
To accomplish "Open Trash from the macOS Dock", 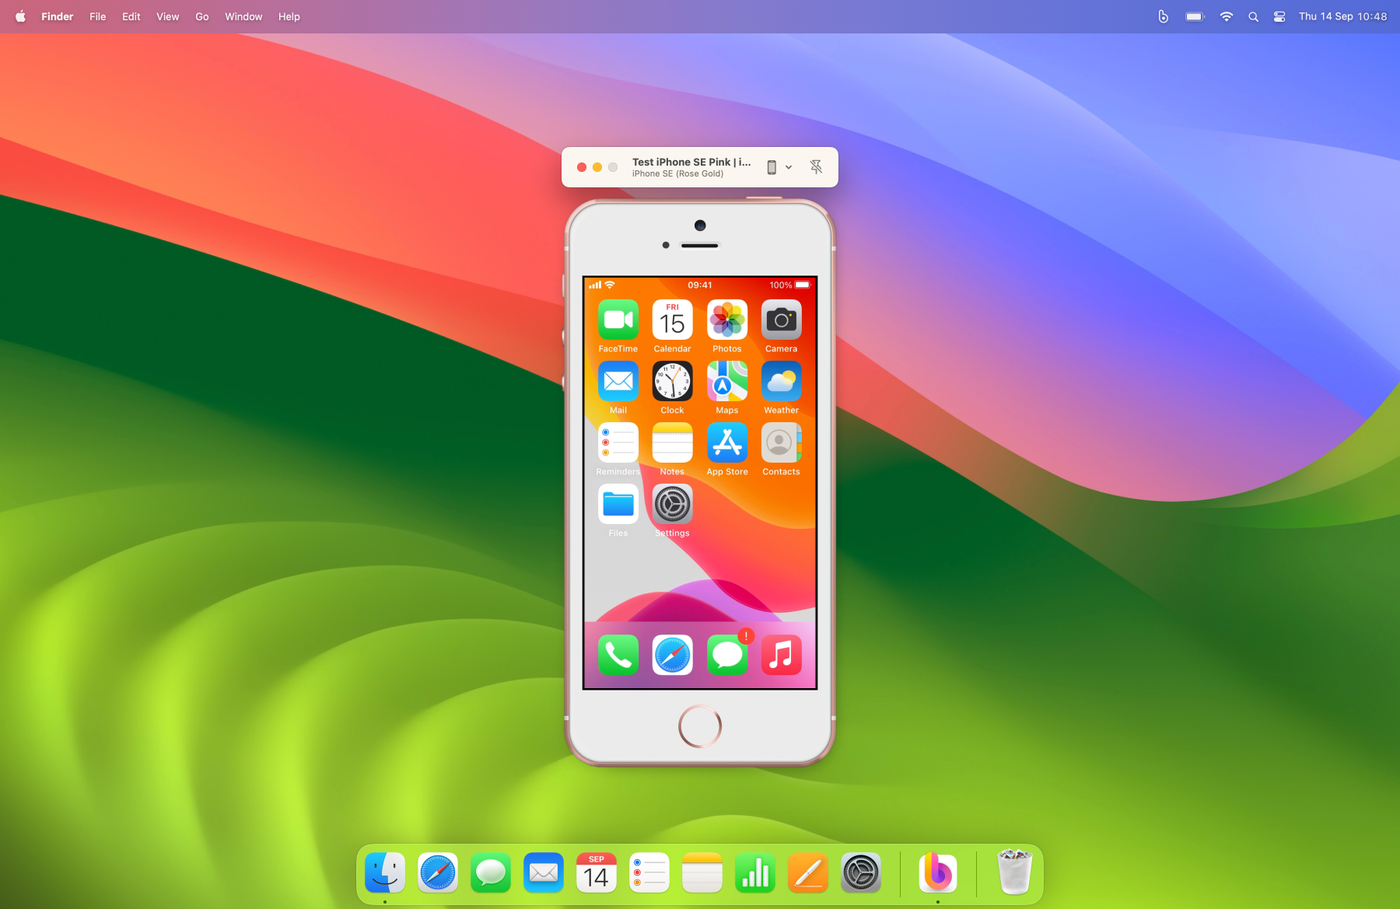I will tap(1014, 873).
